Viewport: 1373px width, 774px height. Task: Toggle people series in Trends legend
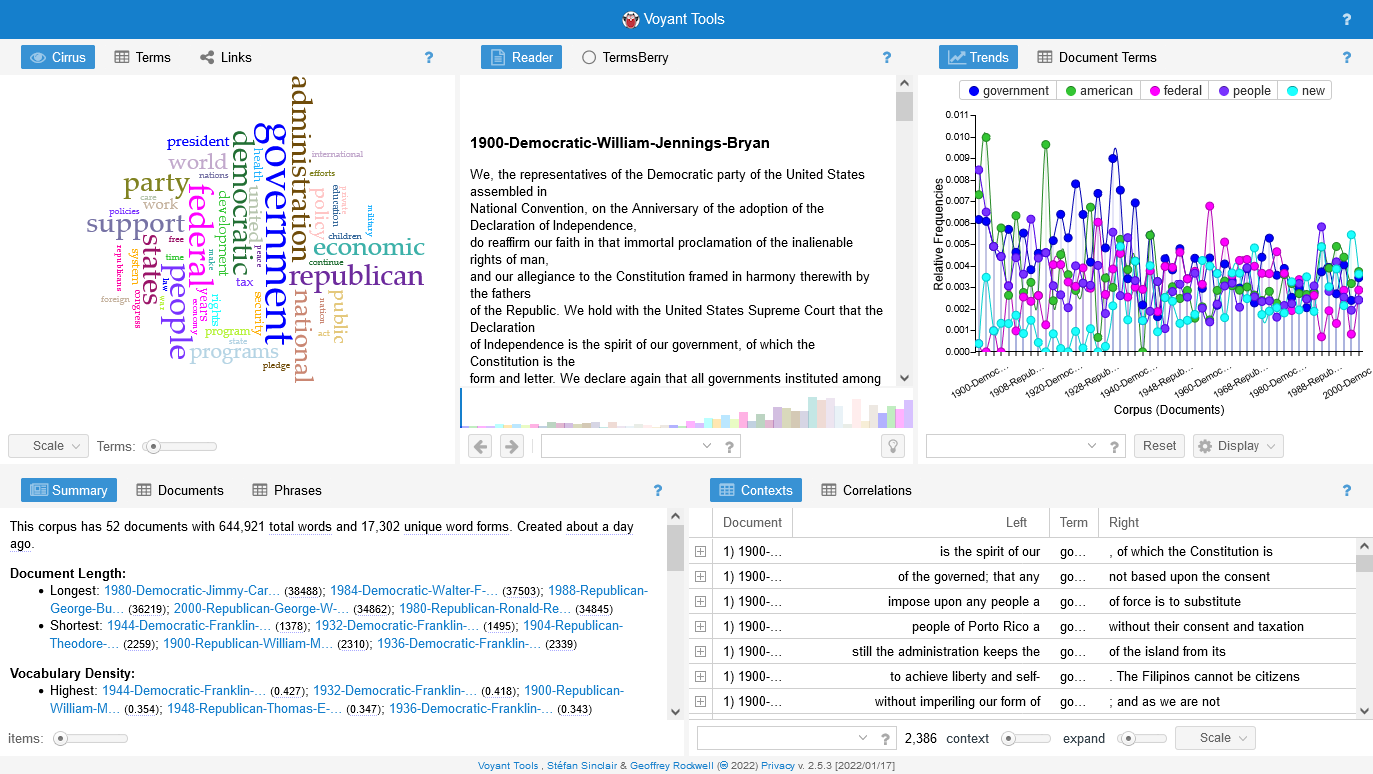coord(1243,90)
